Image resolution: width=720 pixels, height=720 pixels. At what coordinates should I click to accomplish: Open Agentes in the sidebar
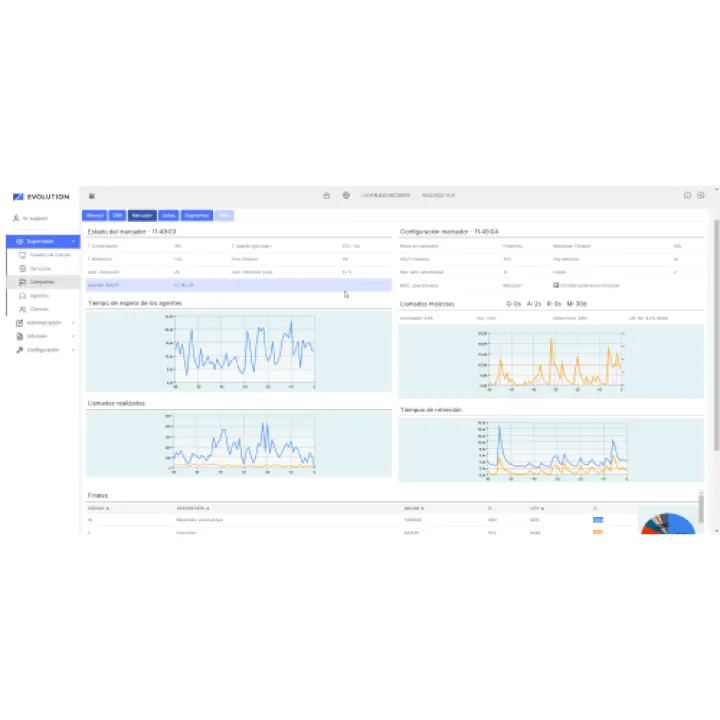40,296
